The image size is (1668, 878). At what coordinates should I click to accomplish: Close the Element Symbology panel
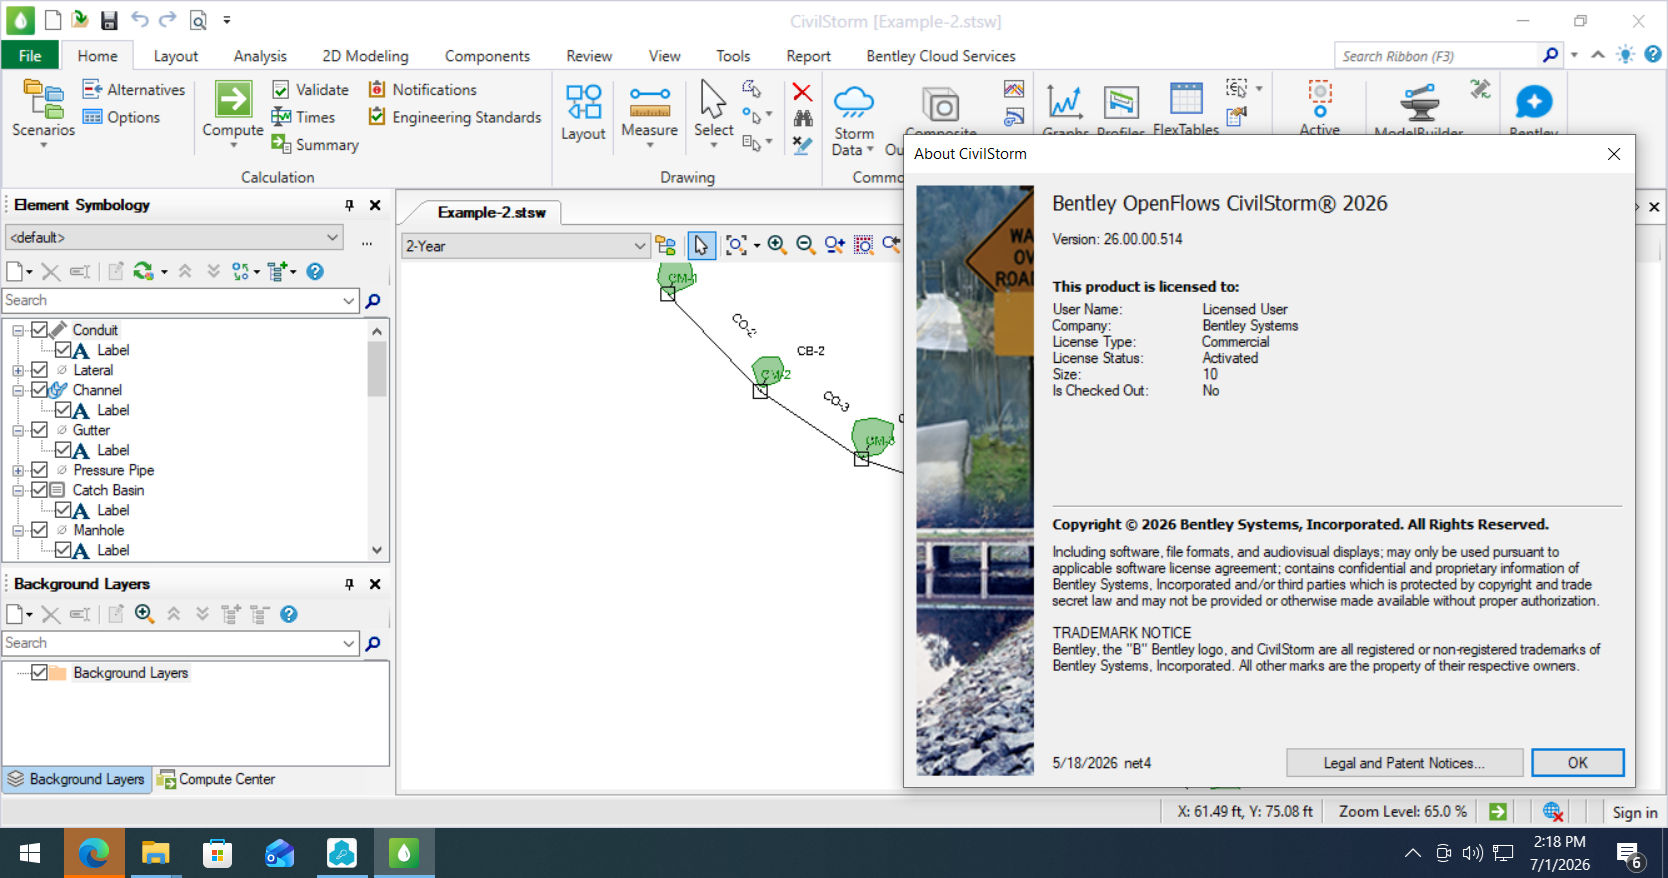click(x=375, y=205)
